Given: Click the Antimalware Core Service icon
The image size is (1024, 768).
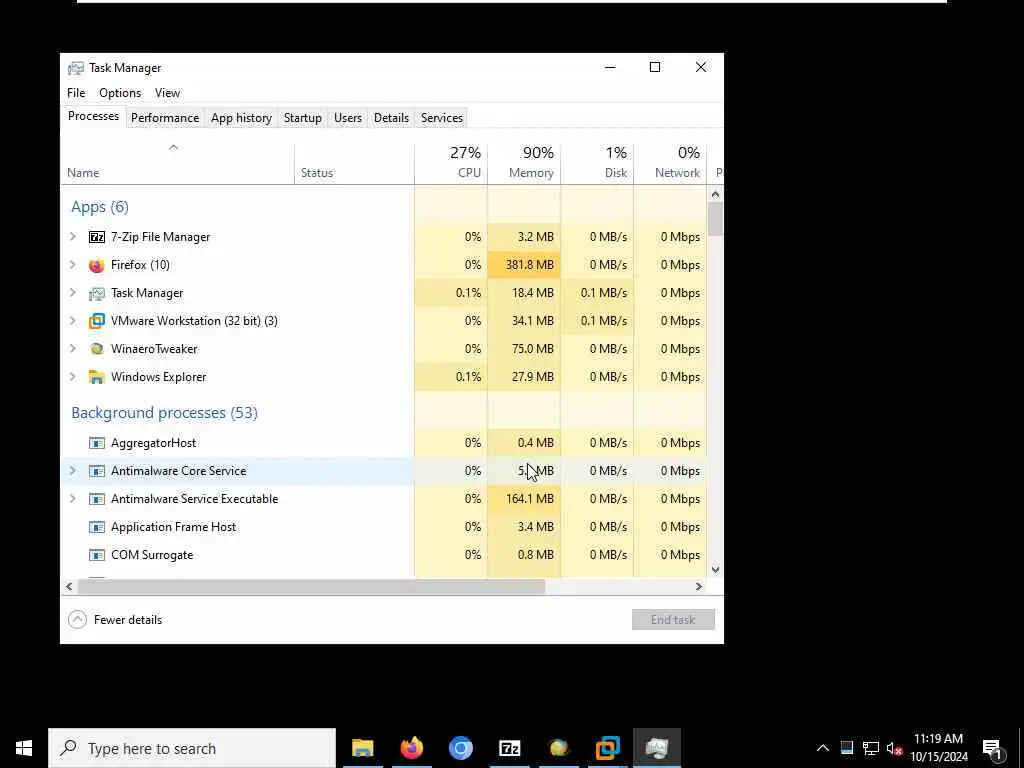Looking at the screenshot, I should [97, 471].
